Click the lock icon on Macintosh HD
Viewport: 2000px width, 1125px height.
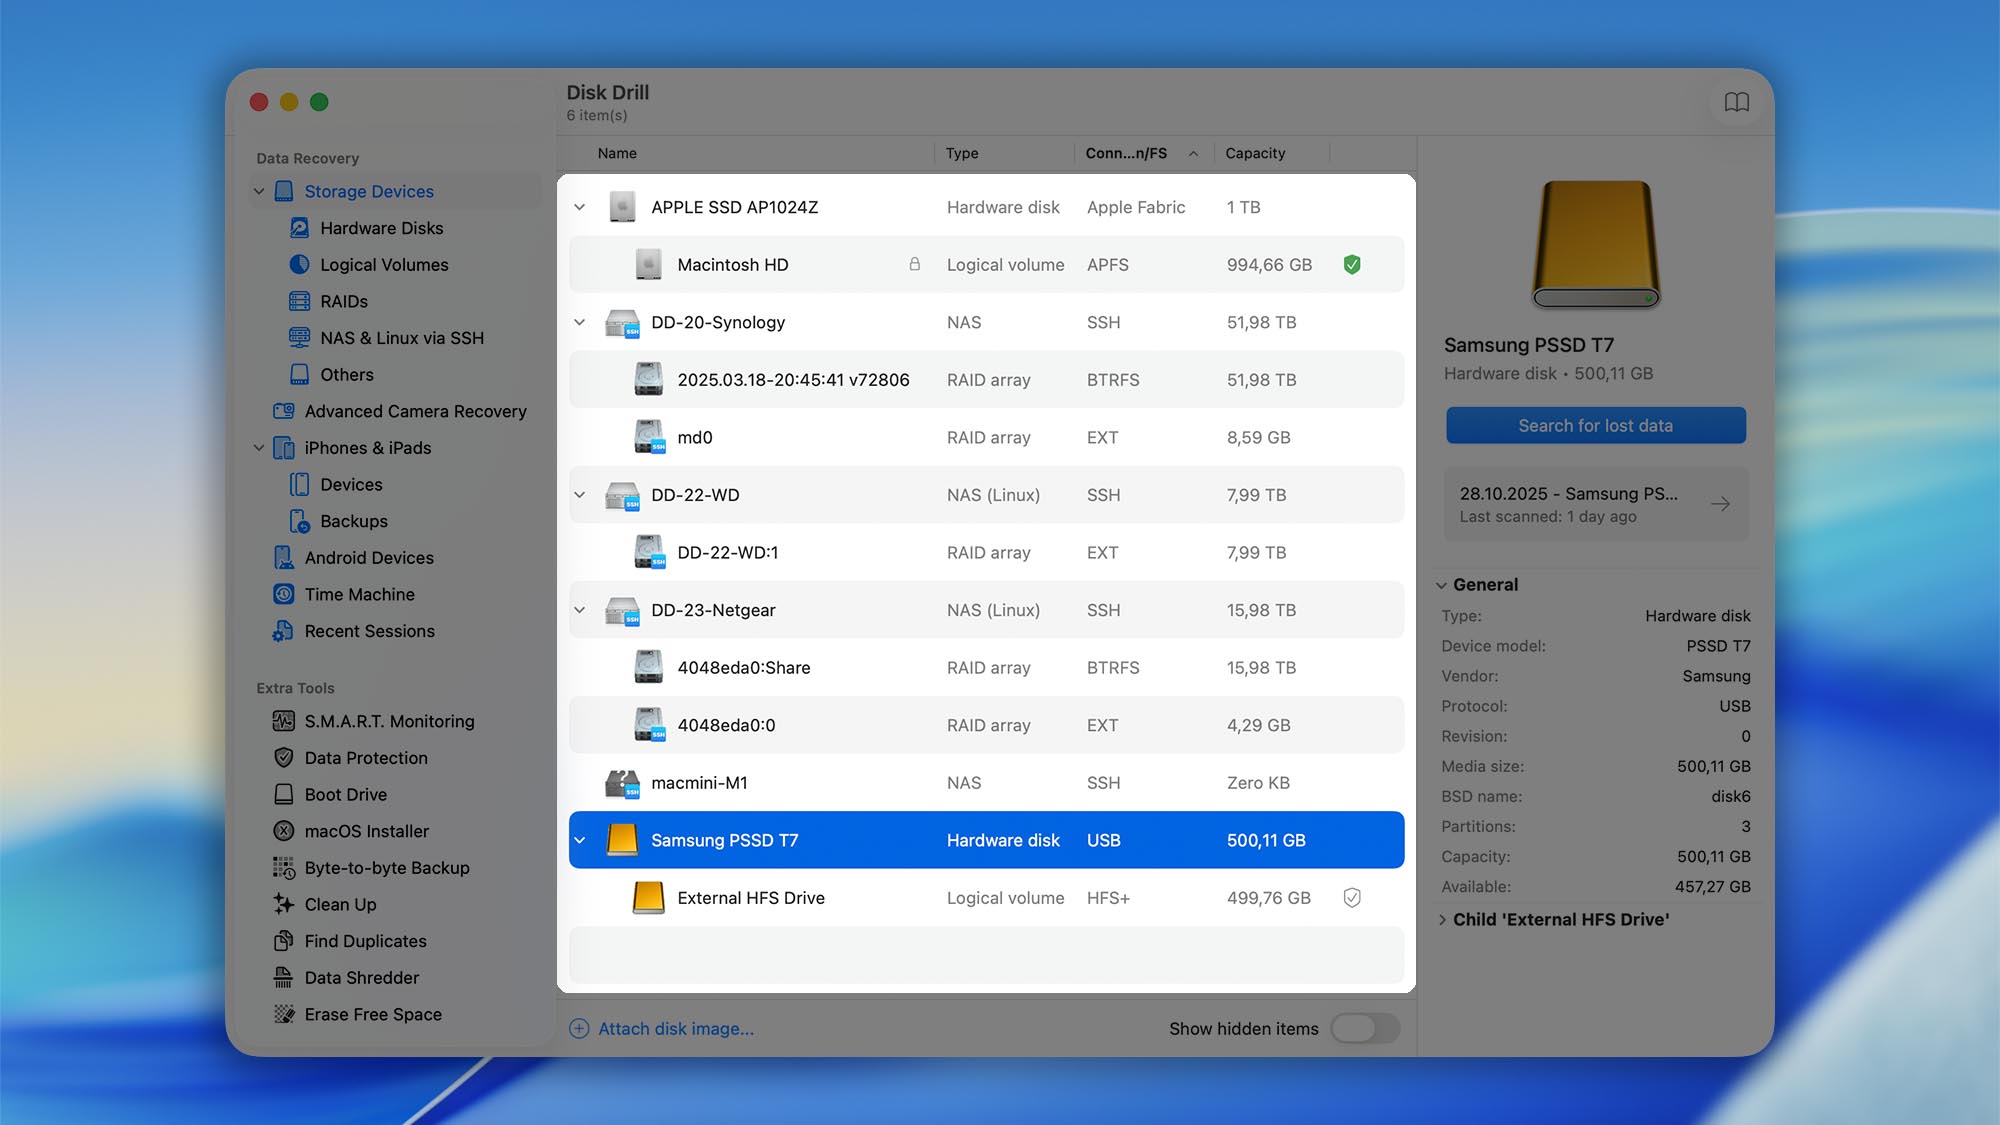(913, 264)
